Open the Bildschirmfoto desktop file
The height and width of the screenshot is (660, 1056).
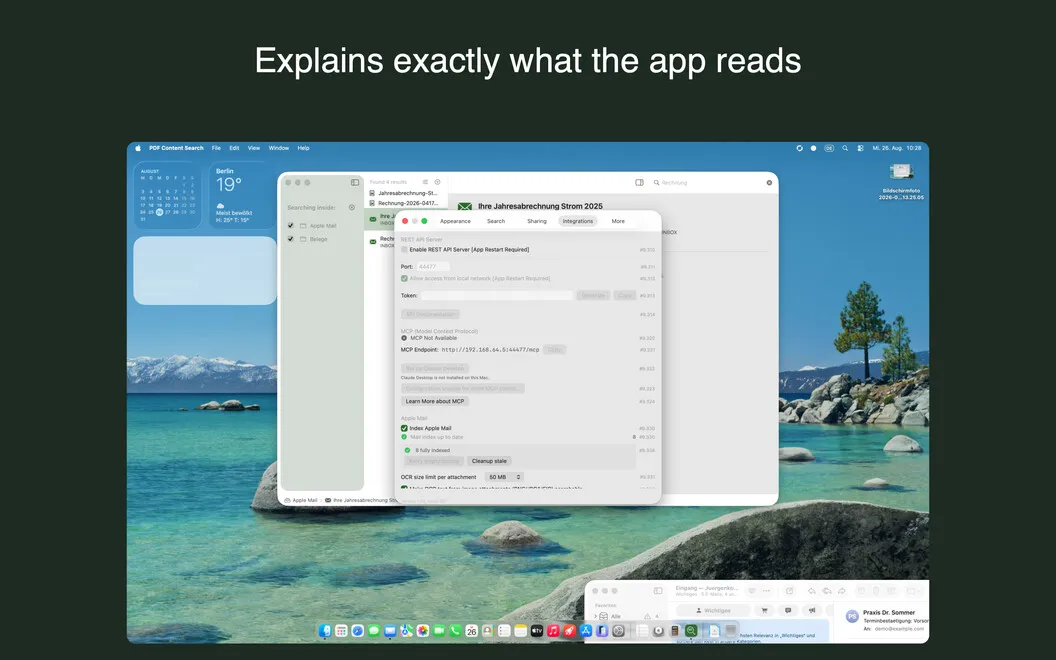(x=901, y=182)
